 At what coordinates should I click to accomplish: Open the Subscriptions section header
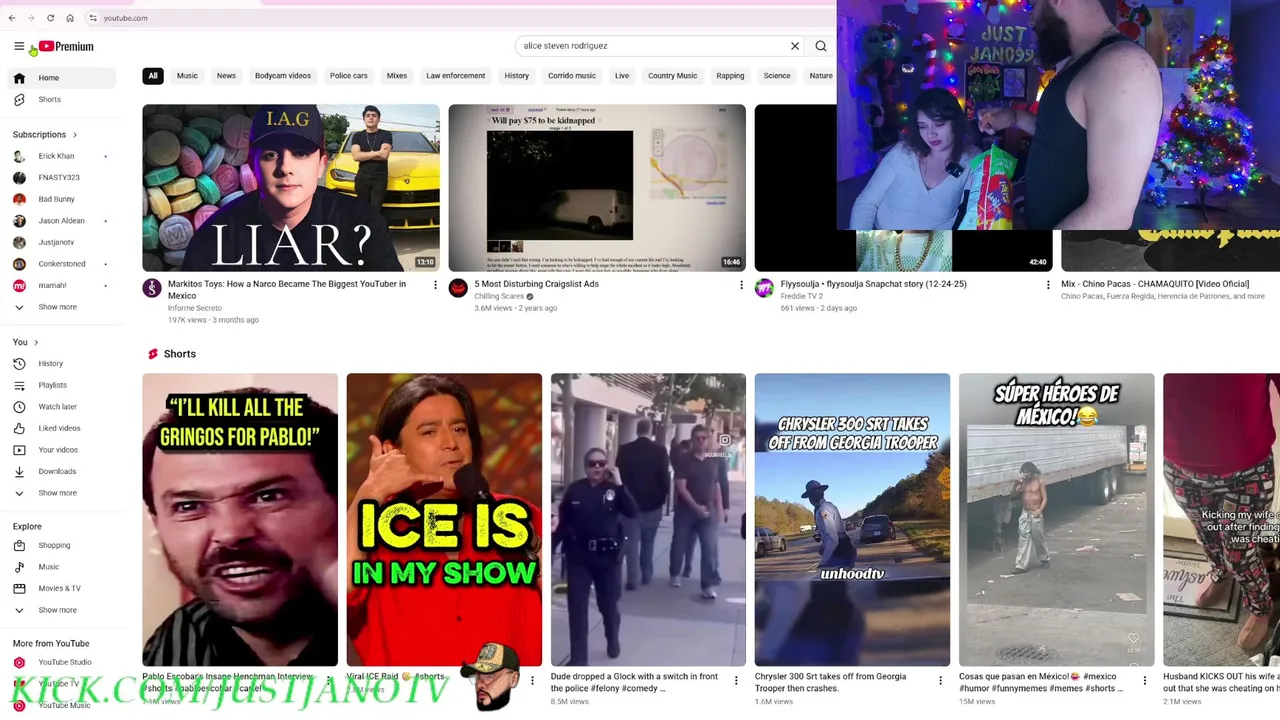coord(45,134)
